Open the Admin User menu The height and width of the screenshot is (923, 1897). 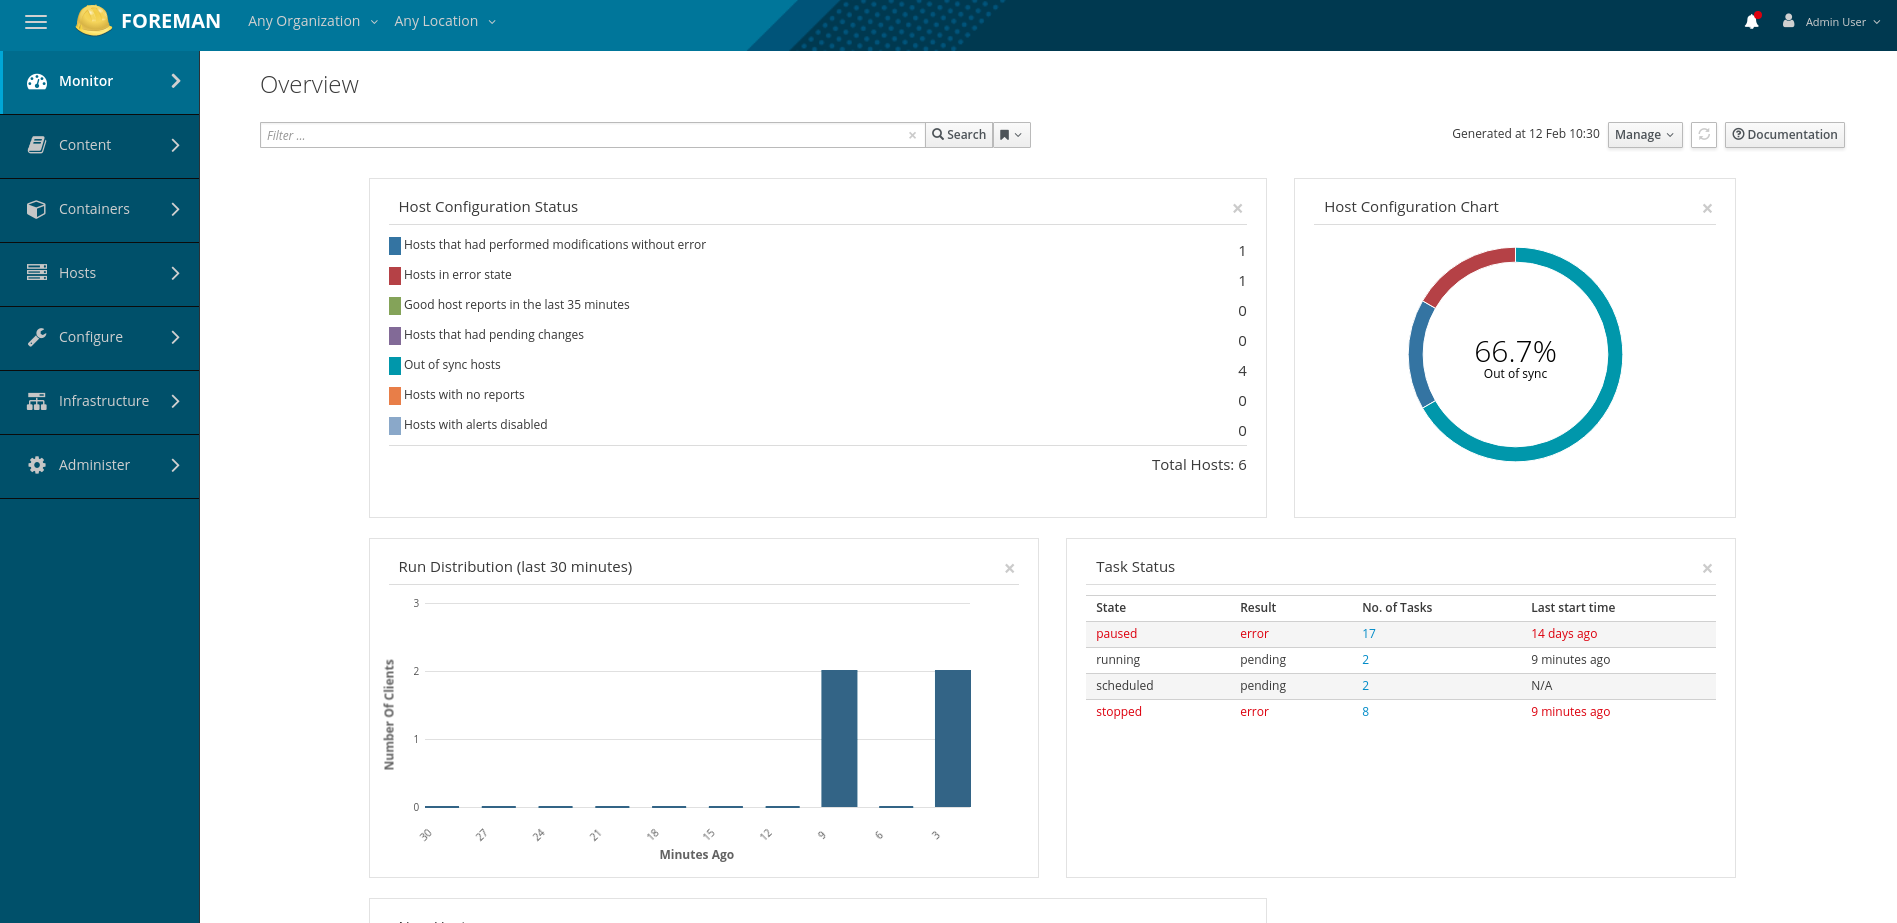tap(1833, 22)
